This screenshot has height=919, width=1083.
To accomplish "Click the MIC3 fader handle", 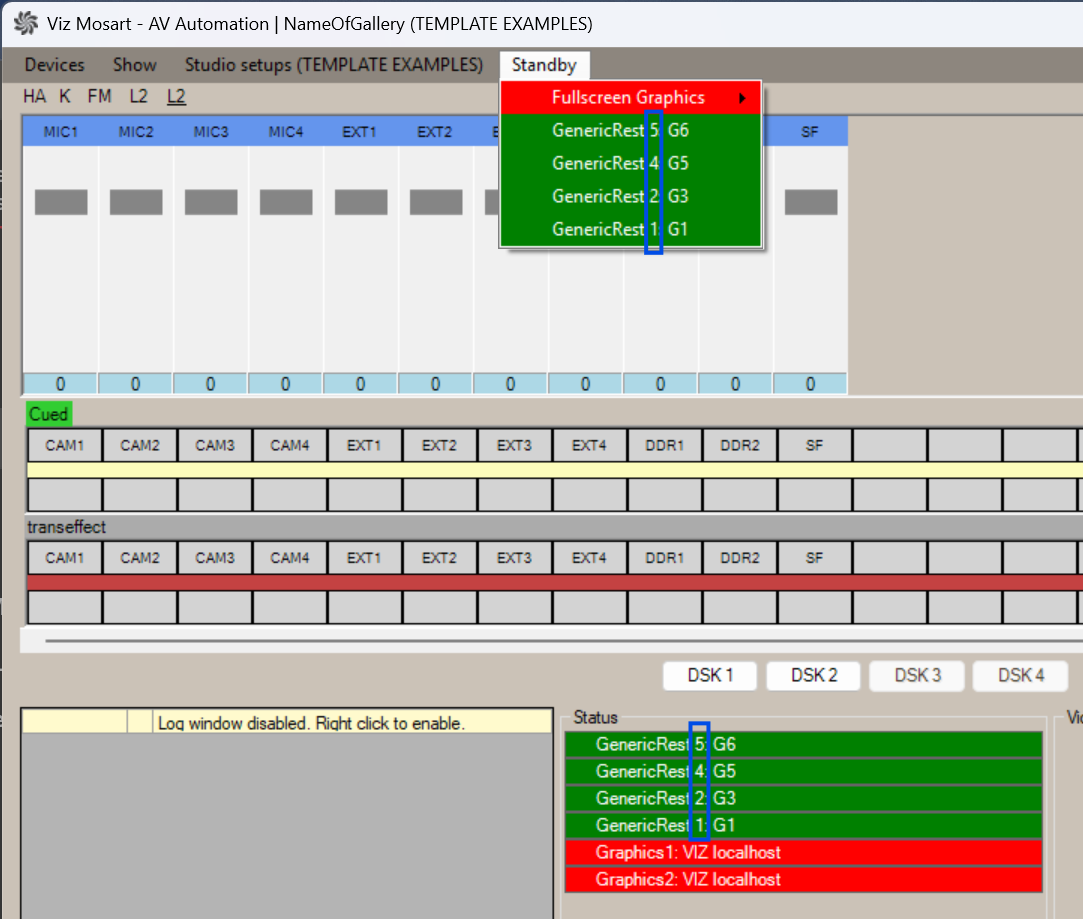I will pyautogui.click(x=211, y=202).
